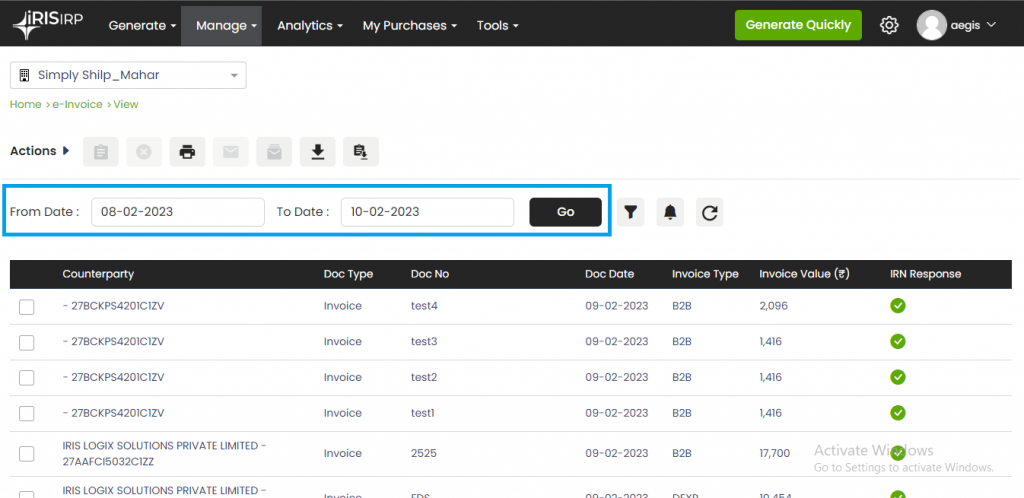Screen dimensions: 1024x498
Task: Click invoice value 2,096
Action: click(x=773, y=306)
